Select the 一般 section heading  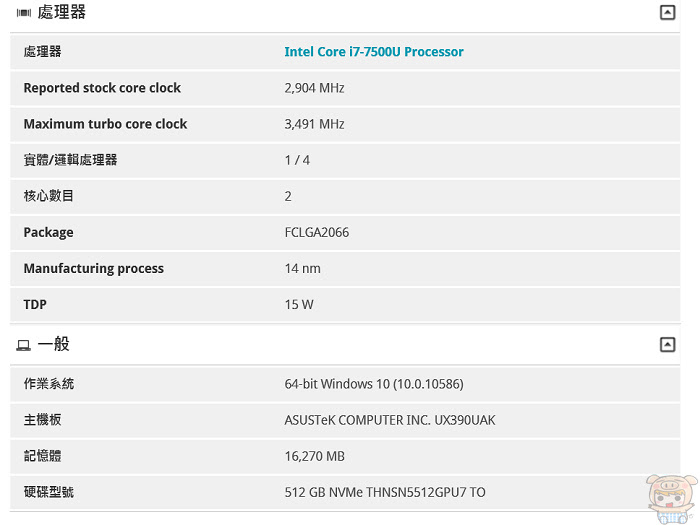[54, 344]
